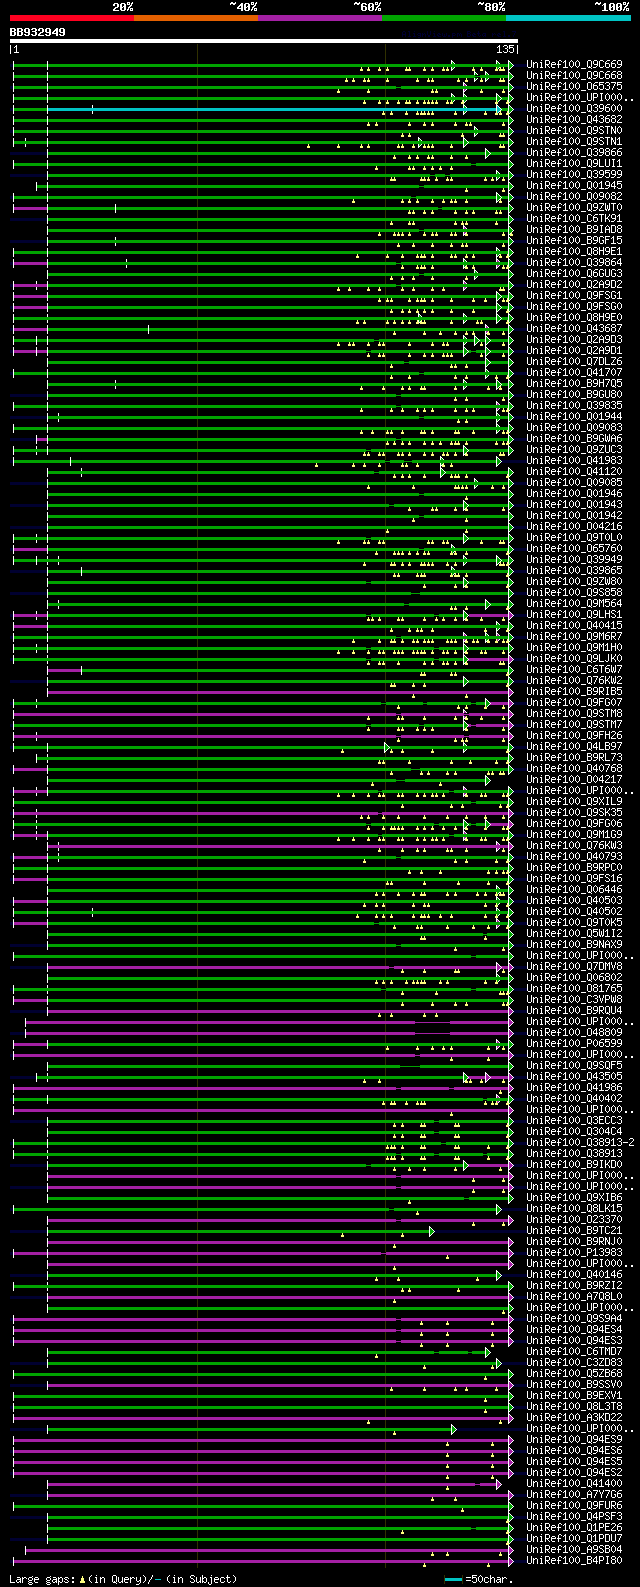Open hit UniRef100_Q39600
The height and width of the screenshot is (1587, 640).
tap(574, 108)
